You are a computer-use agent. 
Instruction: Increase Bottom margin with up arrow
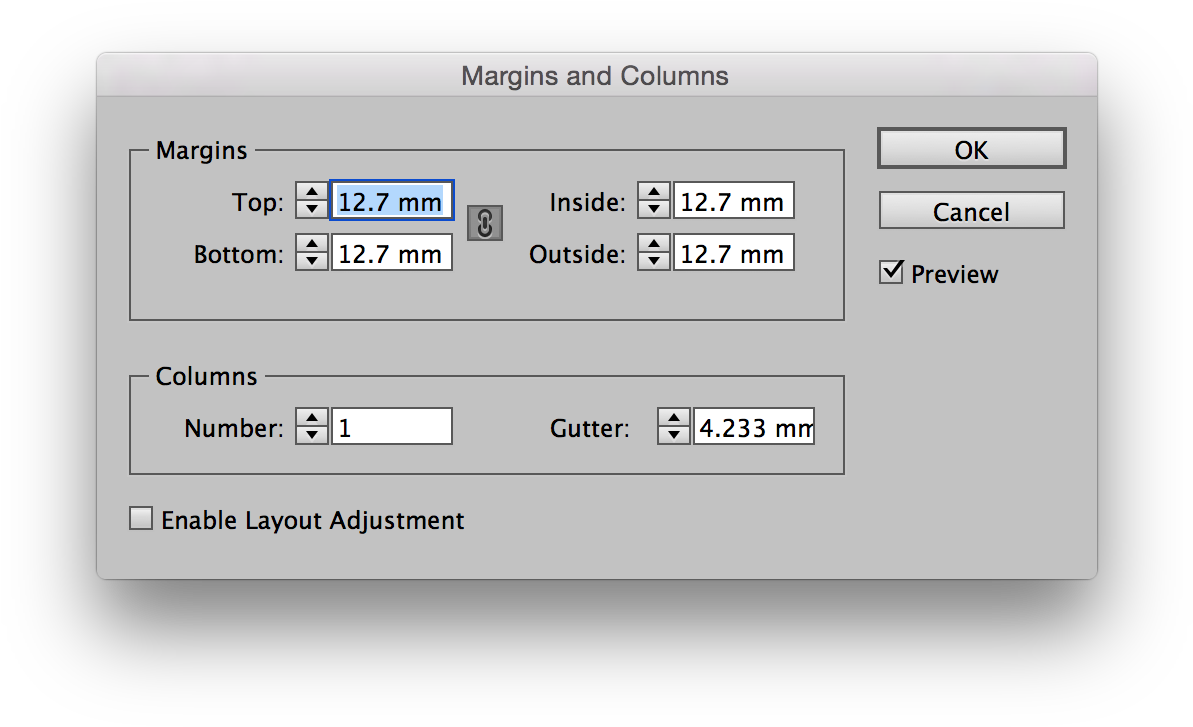pyautogui.click(x=313, y=244)
